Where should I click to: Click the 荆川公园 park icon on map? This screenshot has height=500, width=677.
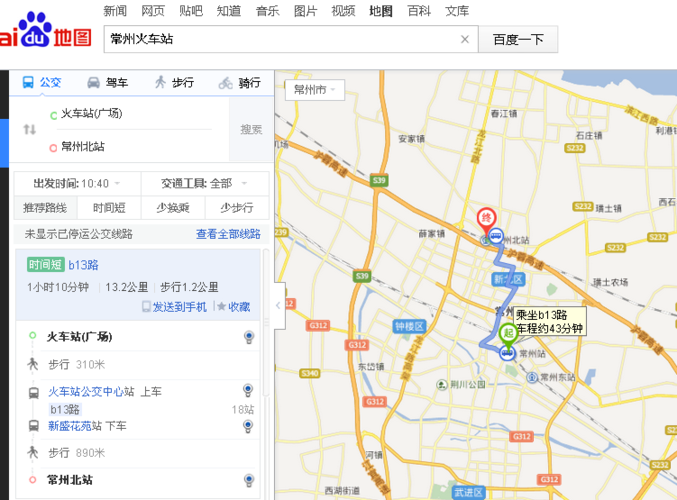[x=441, y=384]
